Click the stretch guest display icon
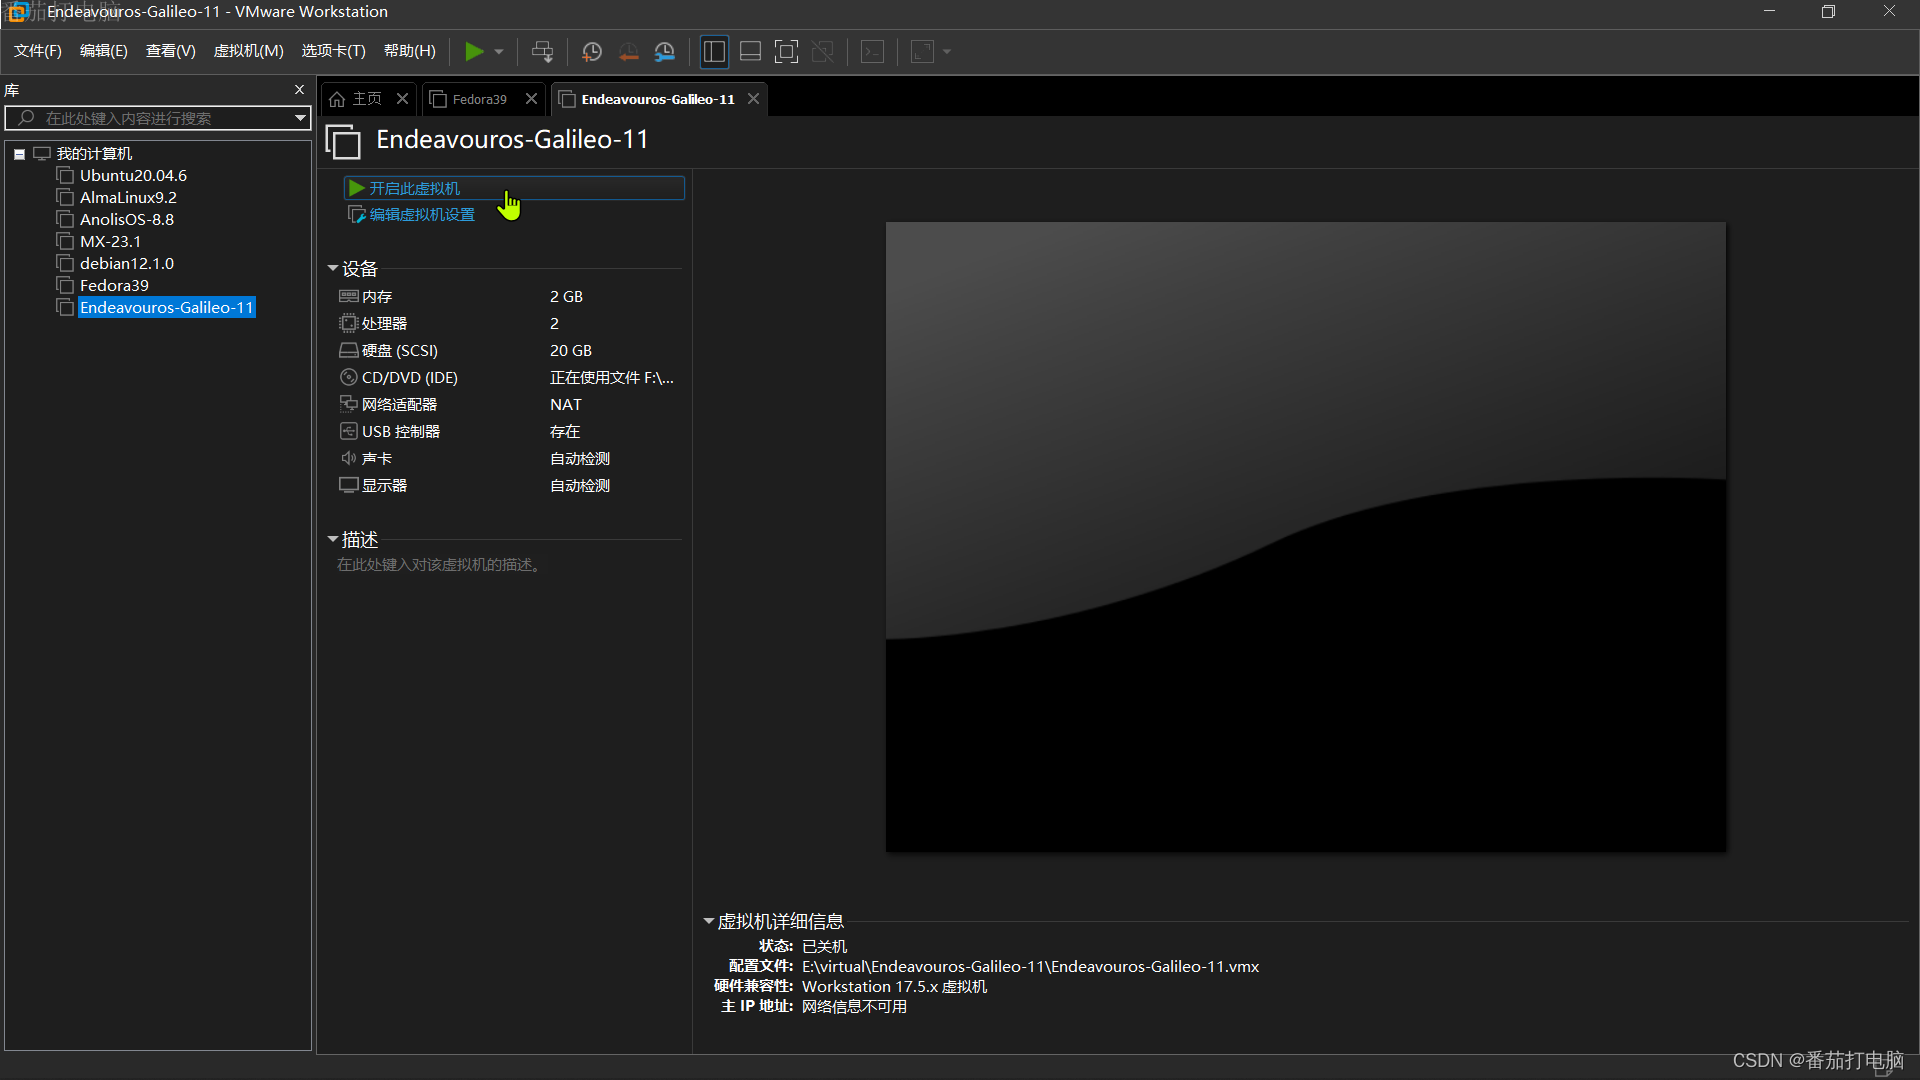 point(923,52)
